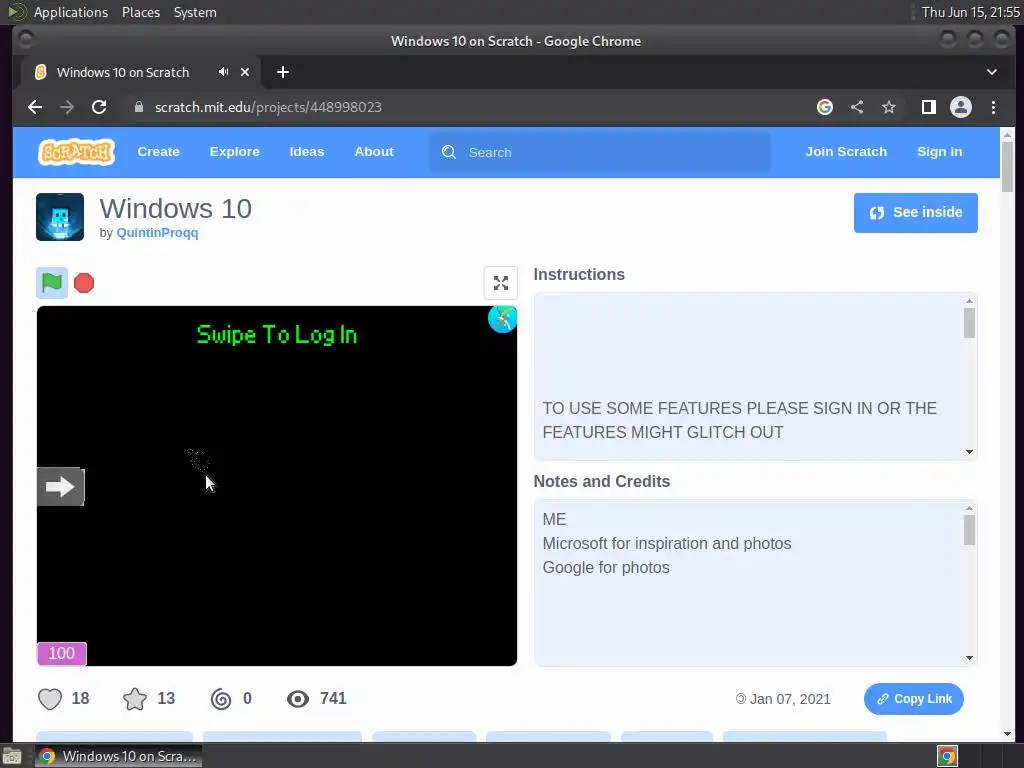
Task: Click taskbar Windows 10 on Scratch window button
Action: click(118, 756)
